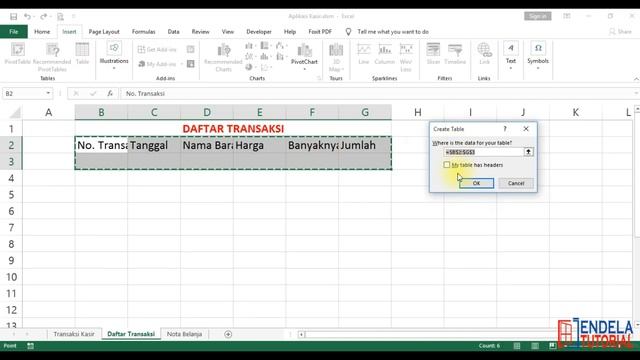This screenshot has width=640, height=360.
Task: Switch to the Home tab
Action: (x=42, y=31)
